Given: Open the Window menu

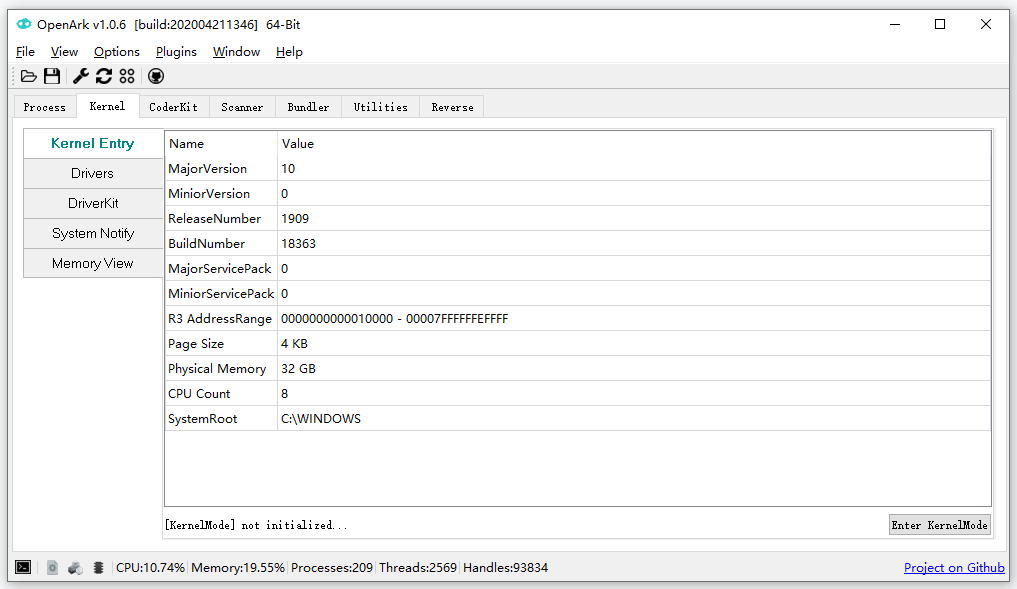Looking at the screenshot, I should [236, 52].
